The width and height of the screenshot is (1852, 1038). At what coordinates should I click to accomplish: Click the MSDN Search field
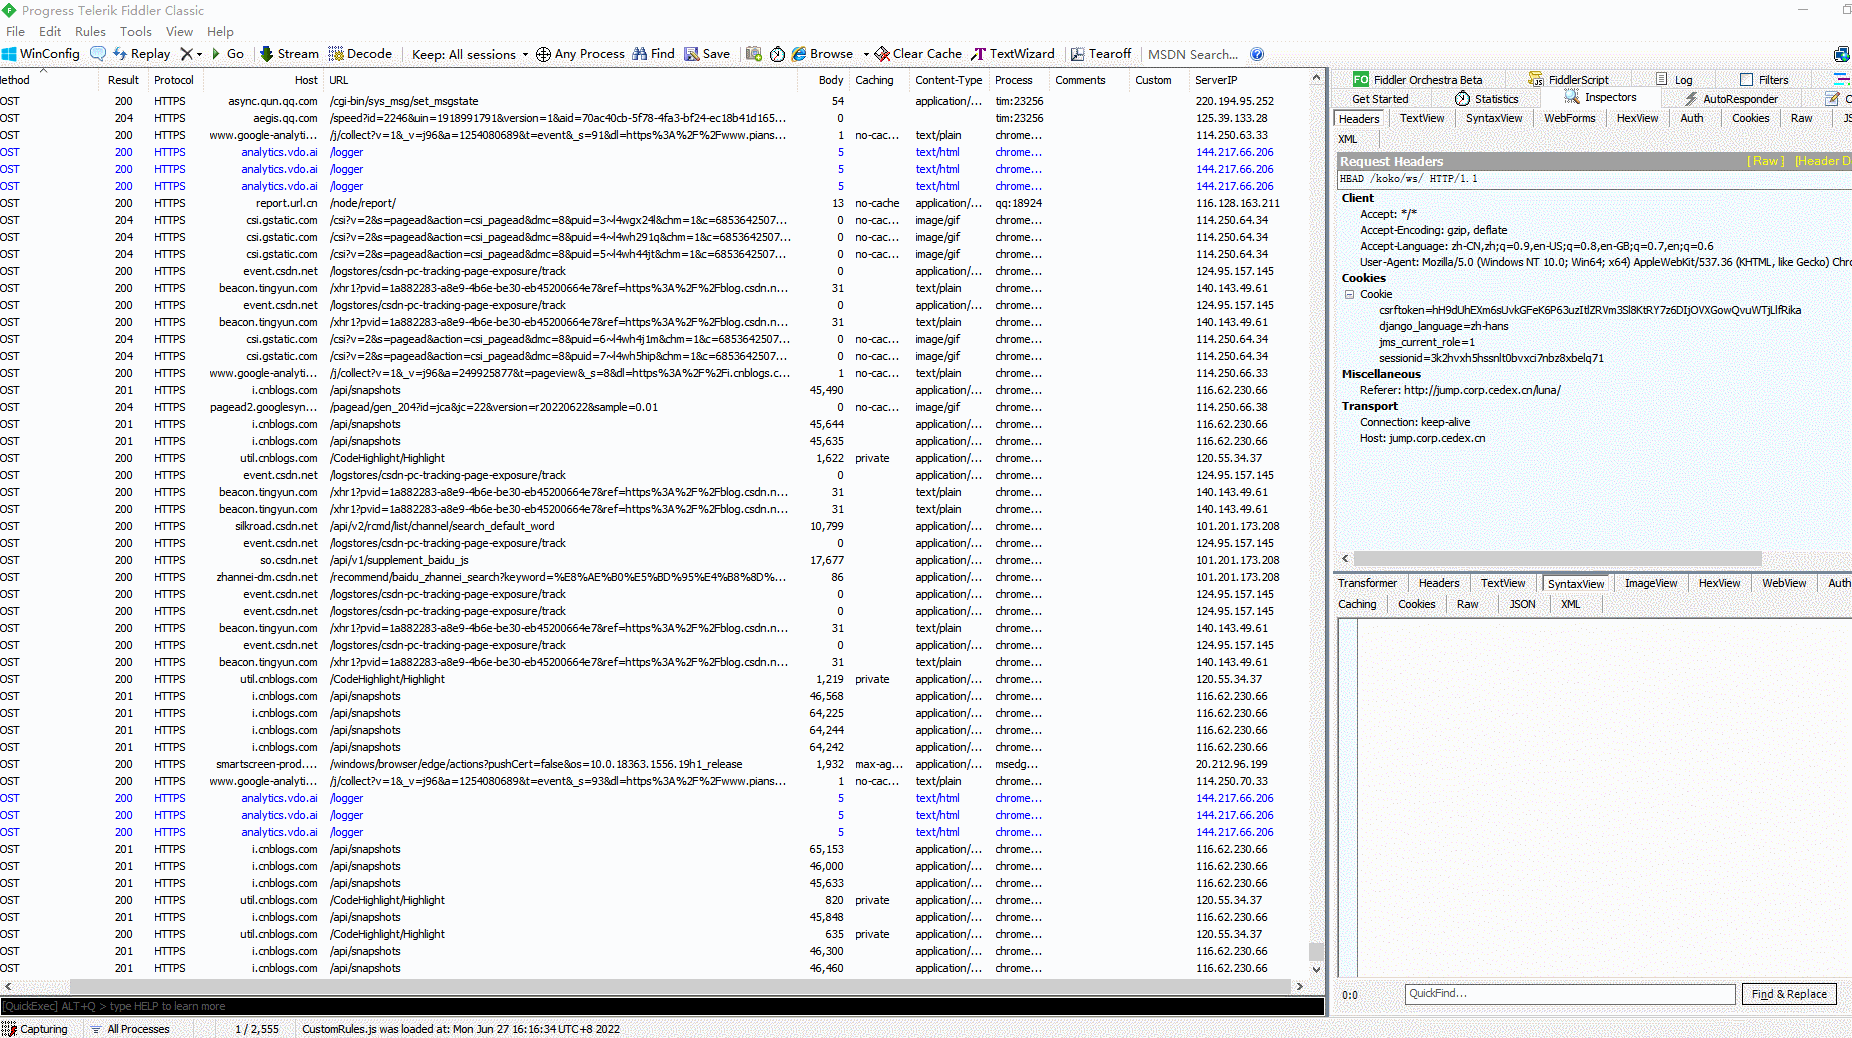(x=1193, y=54)
